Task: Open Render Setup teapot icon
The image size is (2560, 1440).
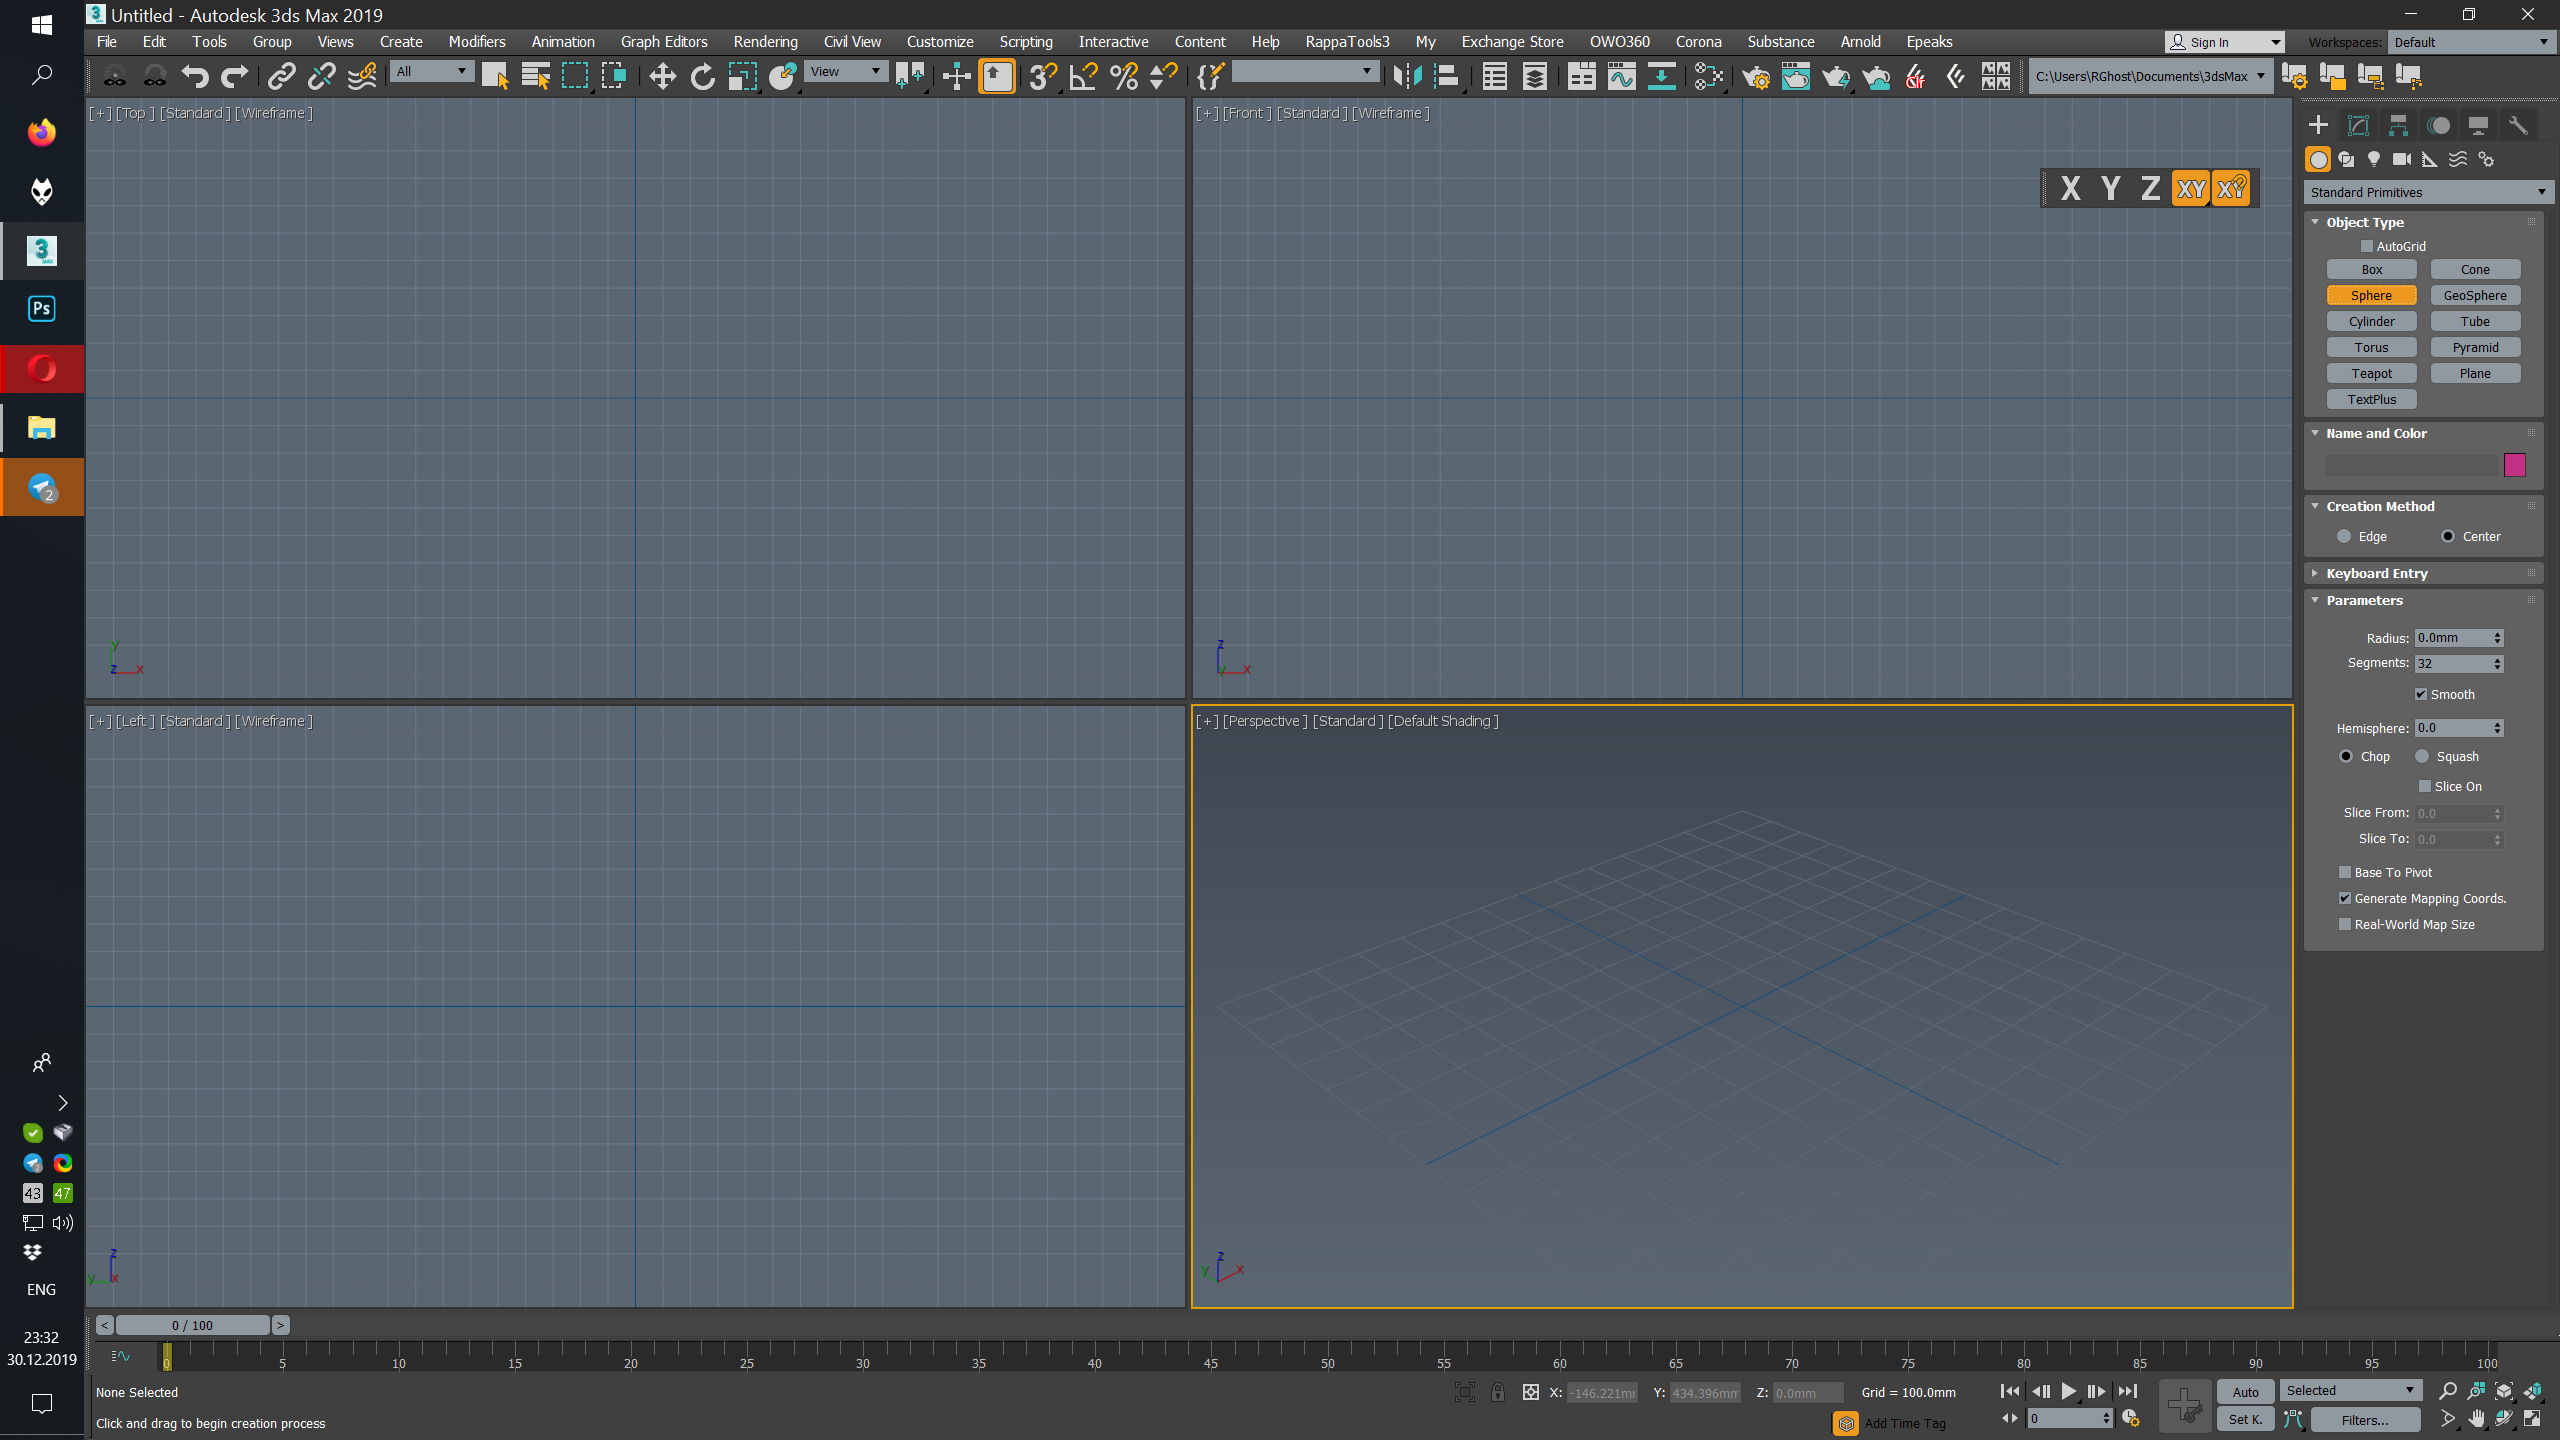Action: [x=1756, y=76]
